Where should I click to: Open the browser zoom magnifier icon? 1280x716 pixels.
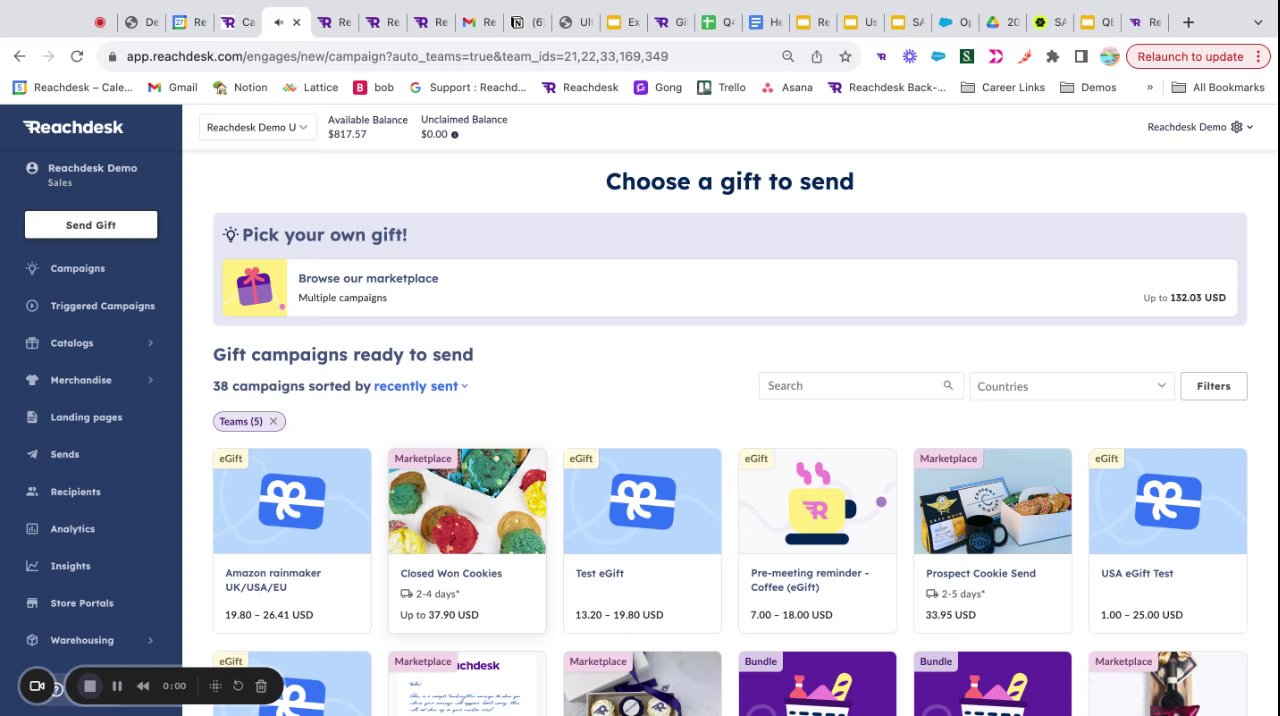point(788,56)
